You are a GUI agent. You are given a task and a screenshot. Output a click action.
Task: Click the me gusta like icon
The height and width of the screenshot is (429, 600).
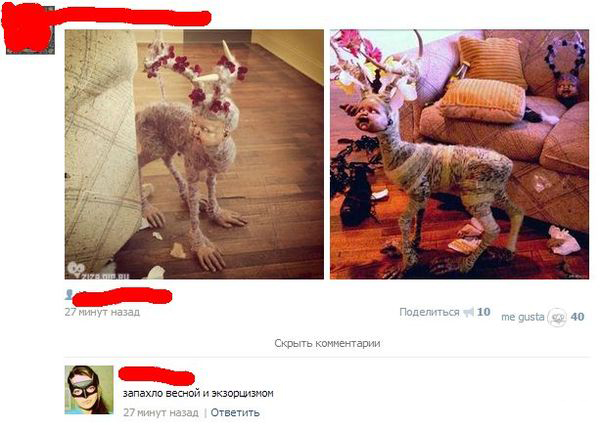pyautogui.click(x=557, y=317)
